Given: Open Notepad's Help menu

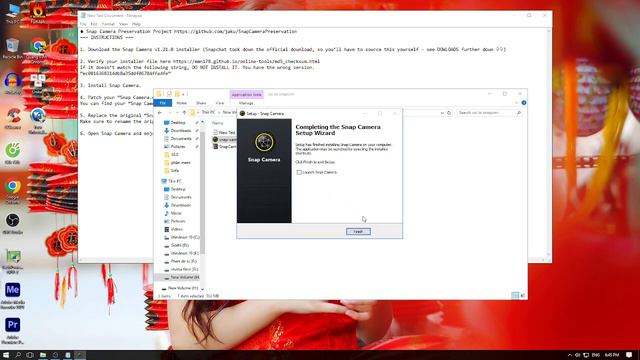Looking at the screenshot, I should [136, 24].
